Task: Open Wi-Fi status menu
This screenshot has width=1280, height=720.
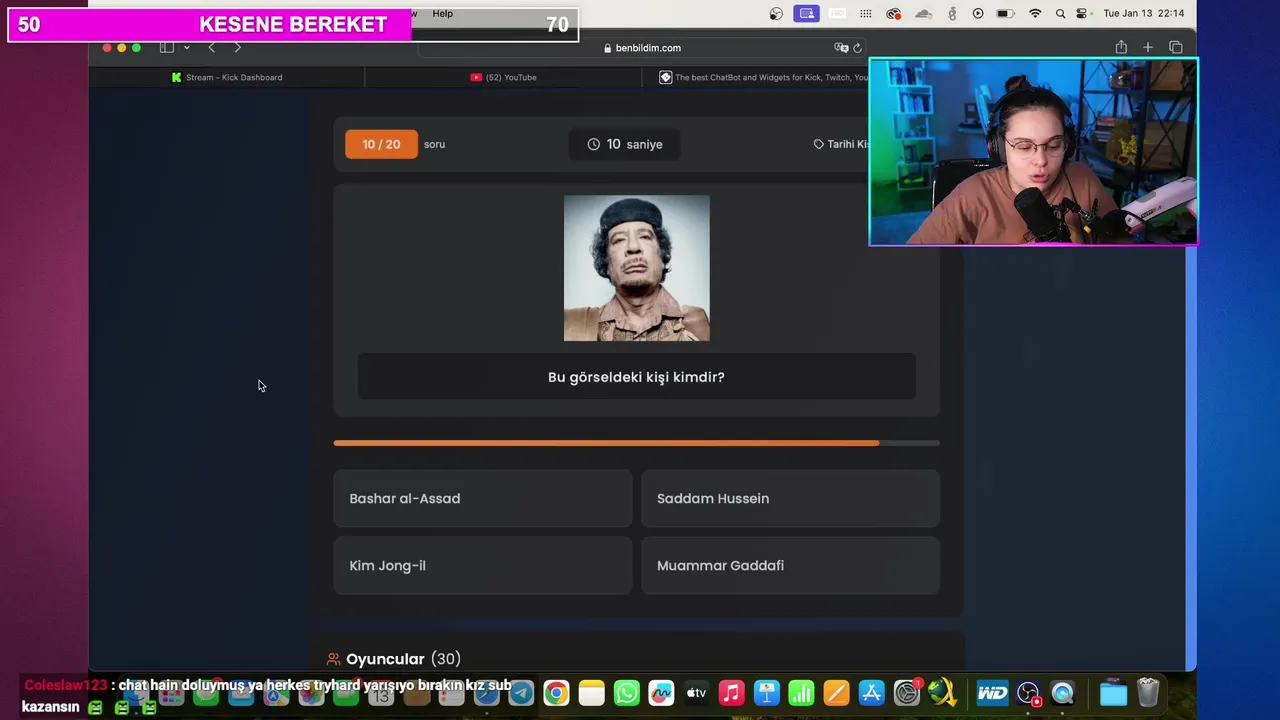Action: 1035,13
